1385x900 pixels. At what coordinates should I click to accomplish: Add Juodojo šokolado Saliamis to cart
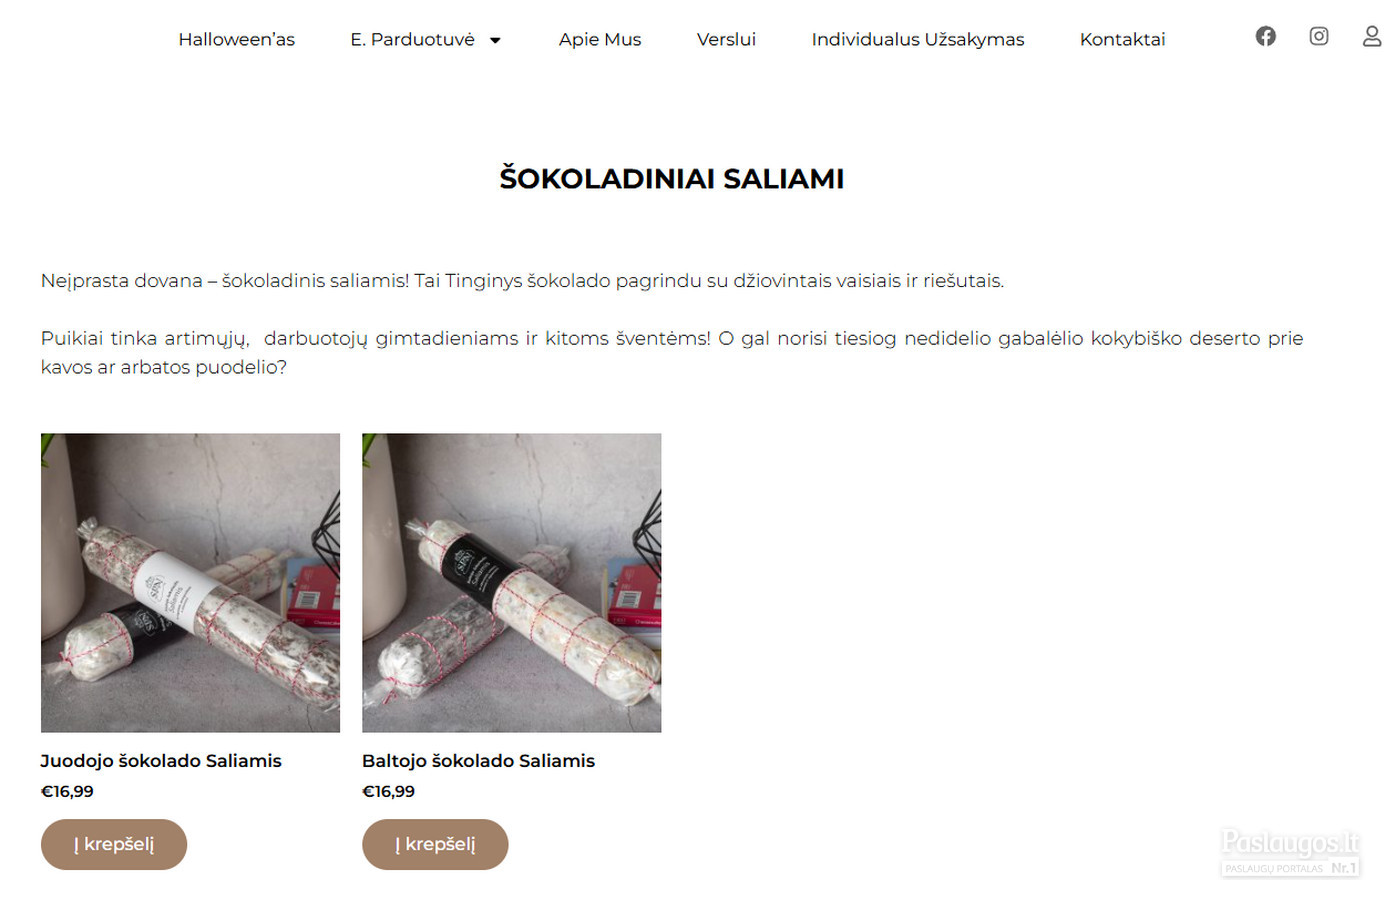pyautogui.click(x=114, y=844)
